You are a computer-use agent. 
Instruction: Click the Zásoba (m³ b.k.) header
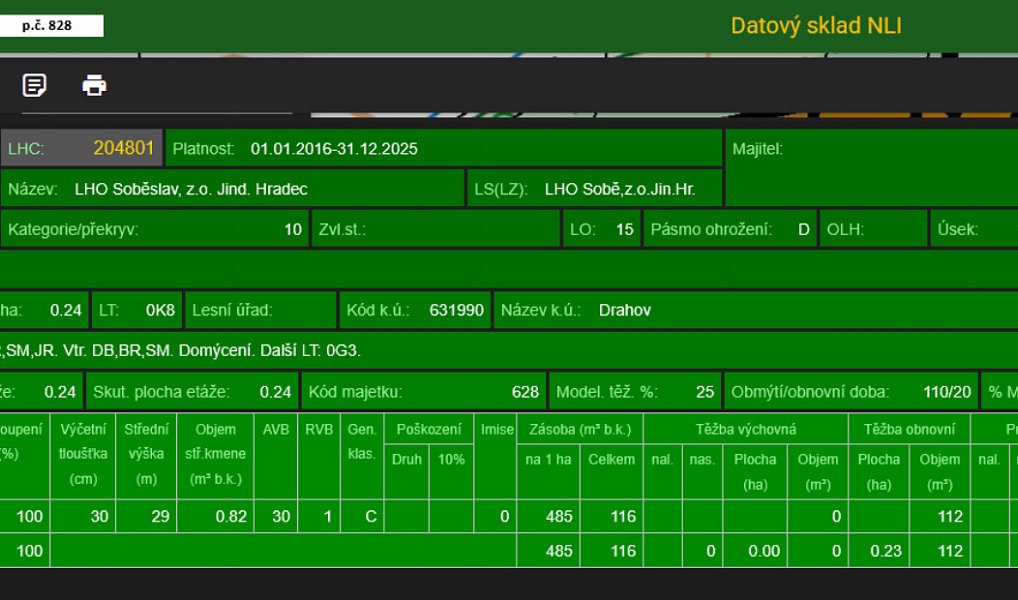pyautogui.click(x=580, y=429)
